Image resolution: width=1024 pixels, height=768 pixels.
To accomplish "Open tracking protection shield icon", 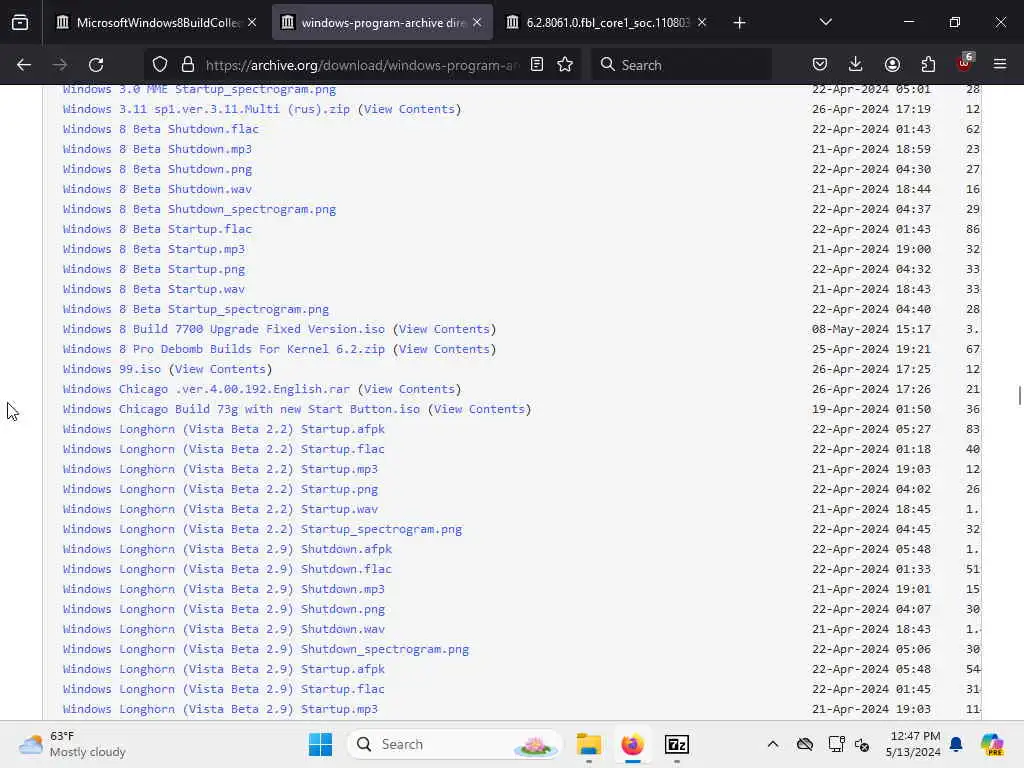I will (x=160, y=65).
